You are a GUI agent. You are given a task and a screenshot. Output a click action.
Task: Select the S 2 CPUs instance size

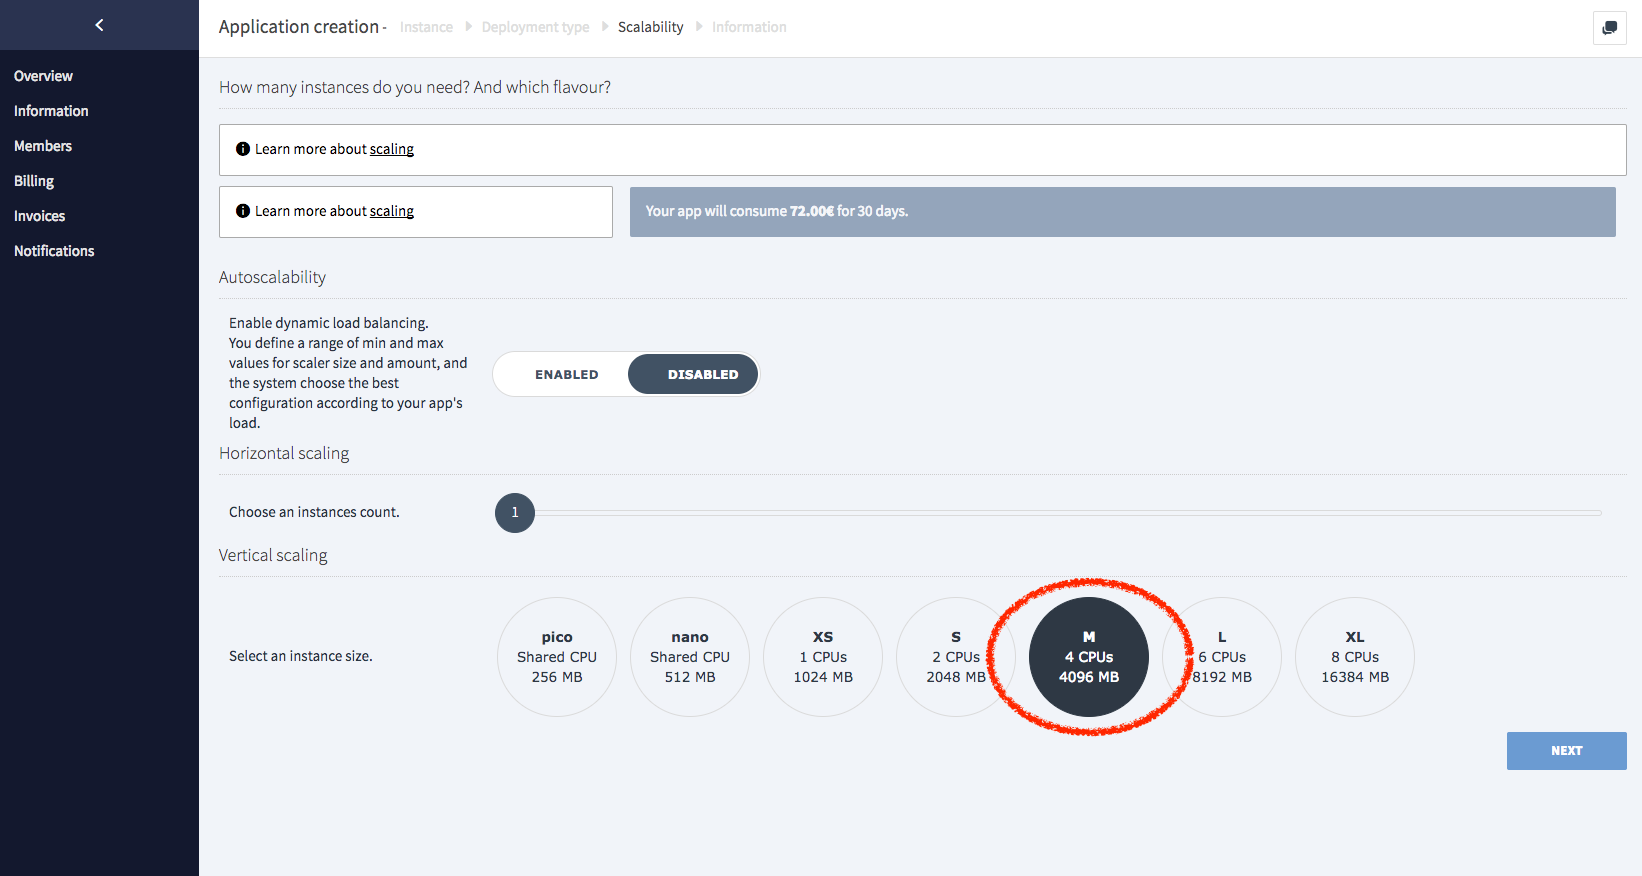pyautogui.click(x=955, y=657)
